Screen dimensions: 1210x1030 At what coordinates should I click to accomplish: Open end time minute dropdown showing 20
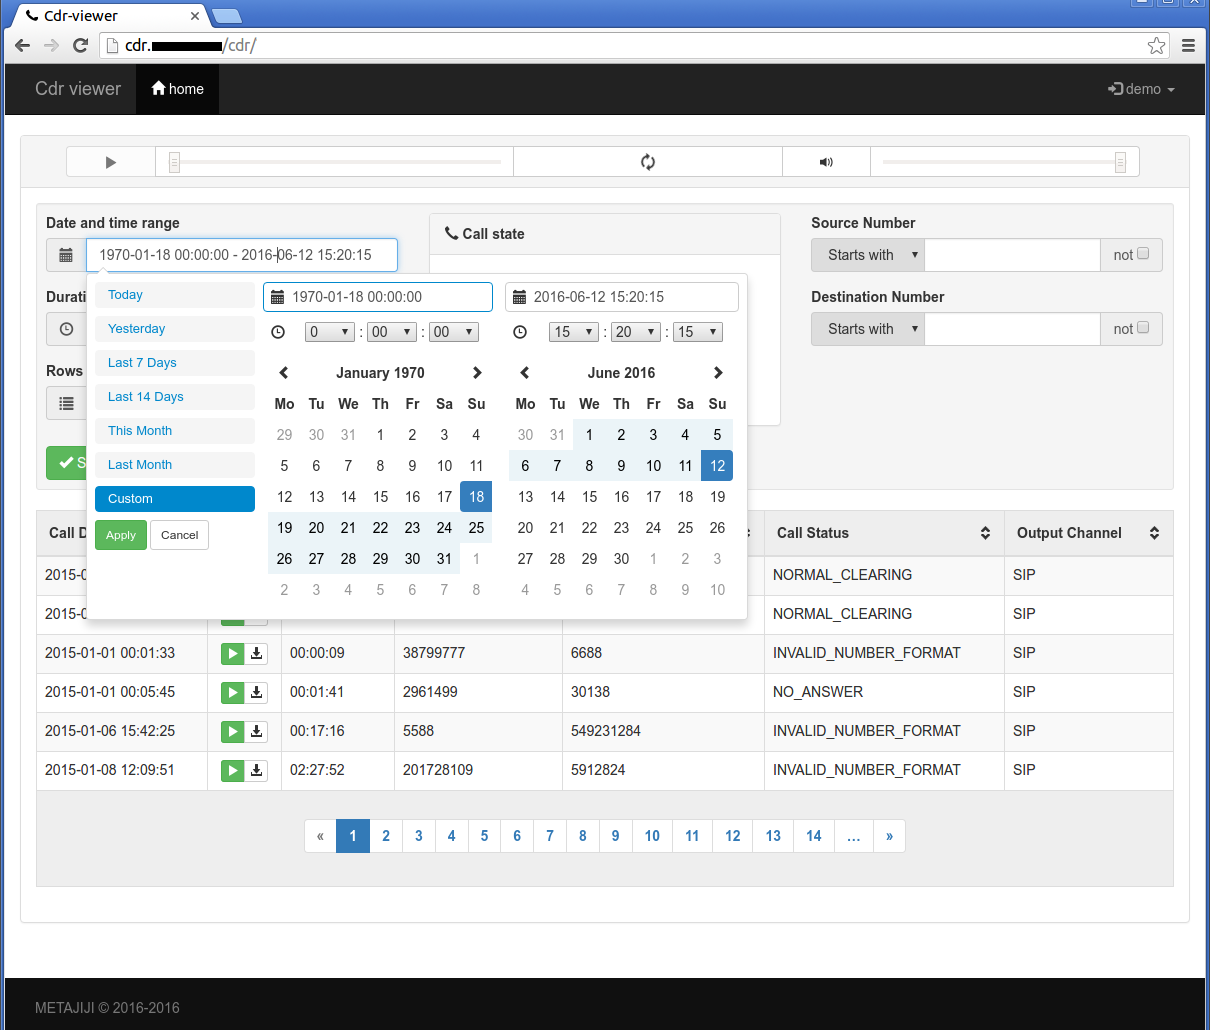(x=636, y=332)
